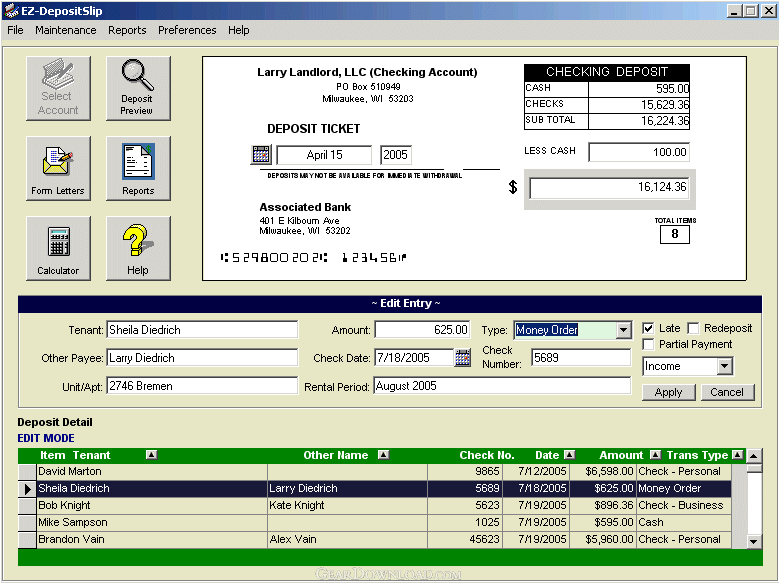Sort by Date column arrow

coord(570,455)
